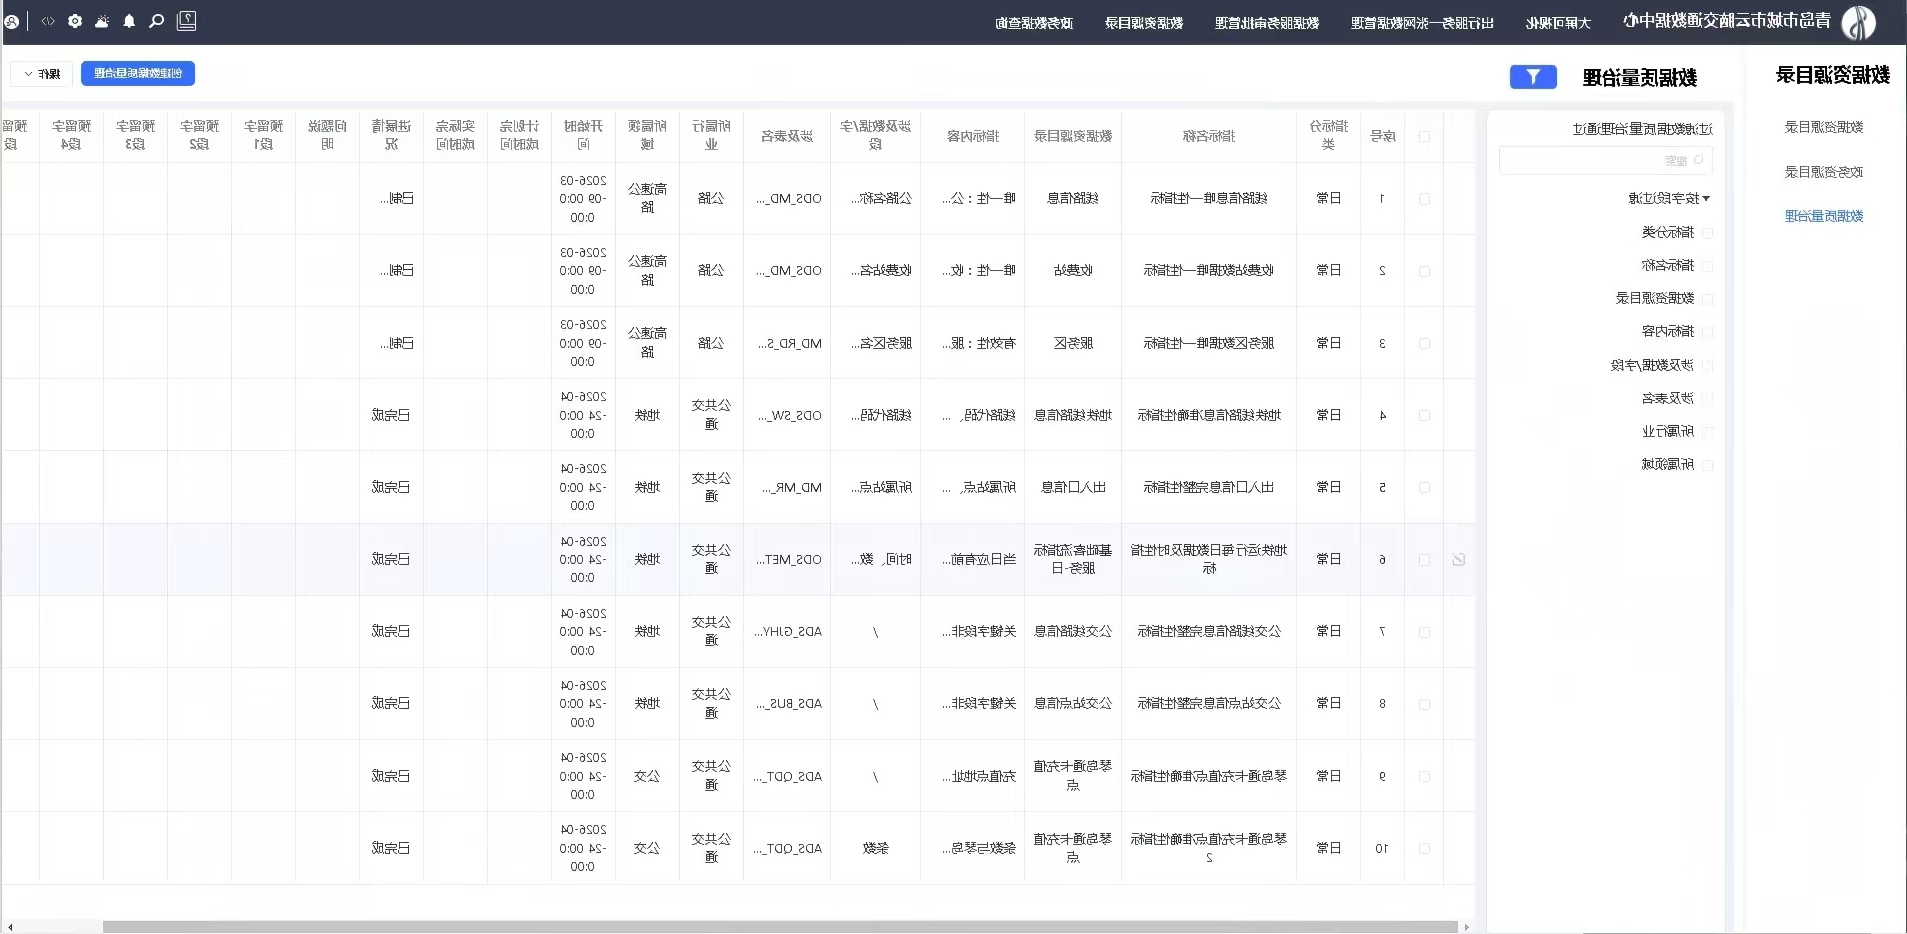1907x934 pixels.
Task: Collapse the 按字段过滤 tree node
Action: point(1706,198)
